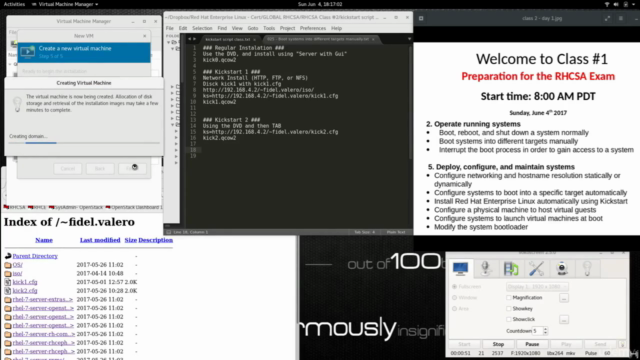Open the tools settings tab in the recorder
This screenshot has height=360, width=640.
tap(536, 269)
